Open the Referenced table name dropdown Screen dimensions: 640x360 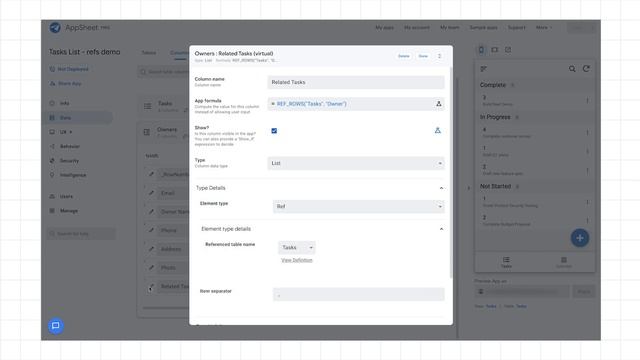point(297,247)
